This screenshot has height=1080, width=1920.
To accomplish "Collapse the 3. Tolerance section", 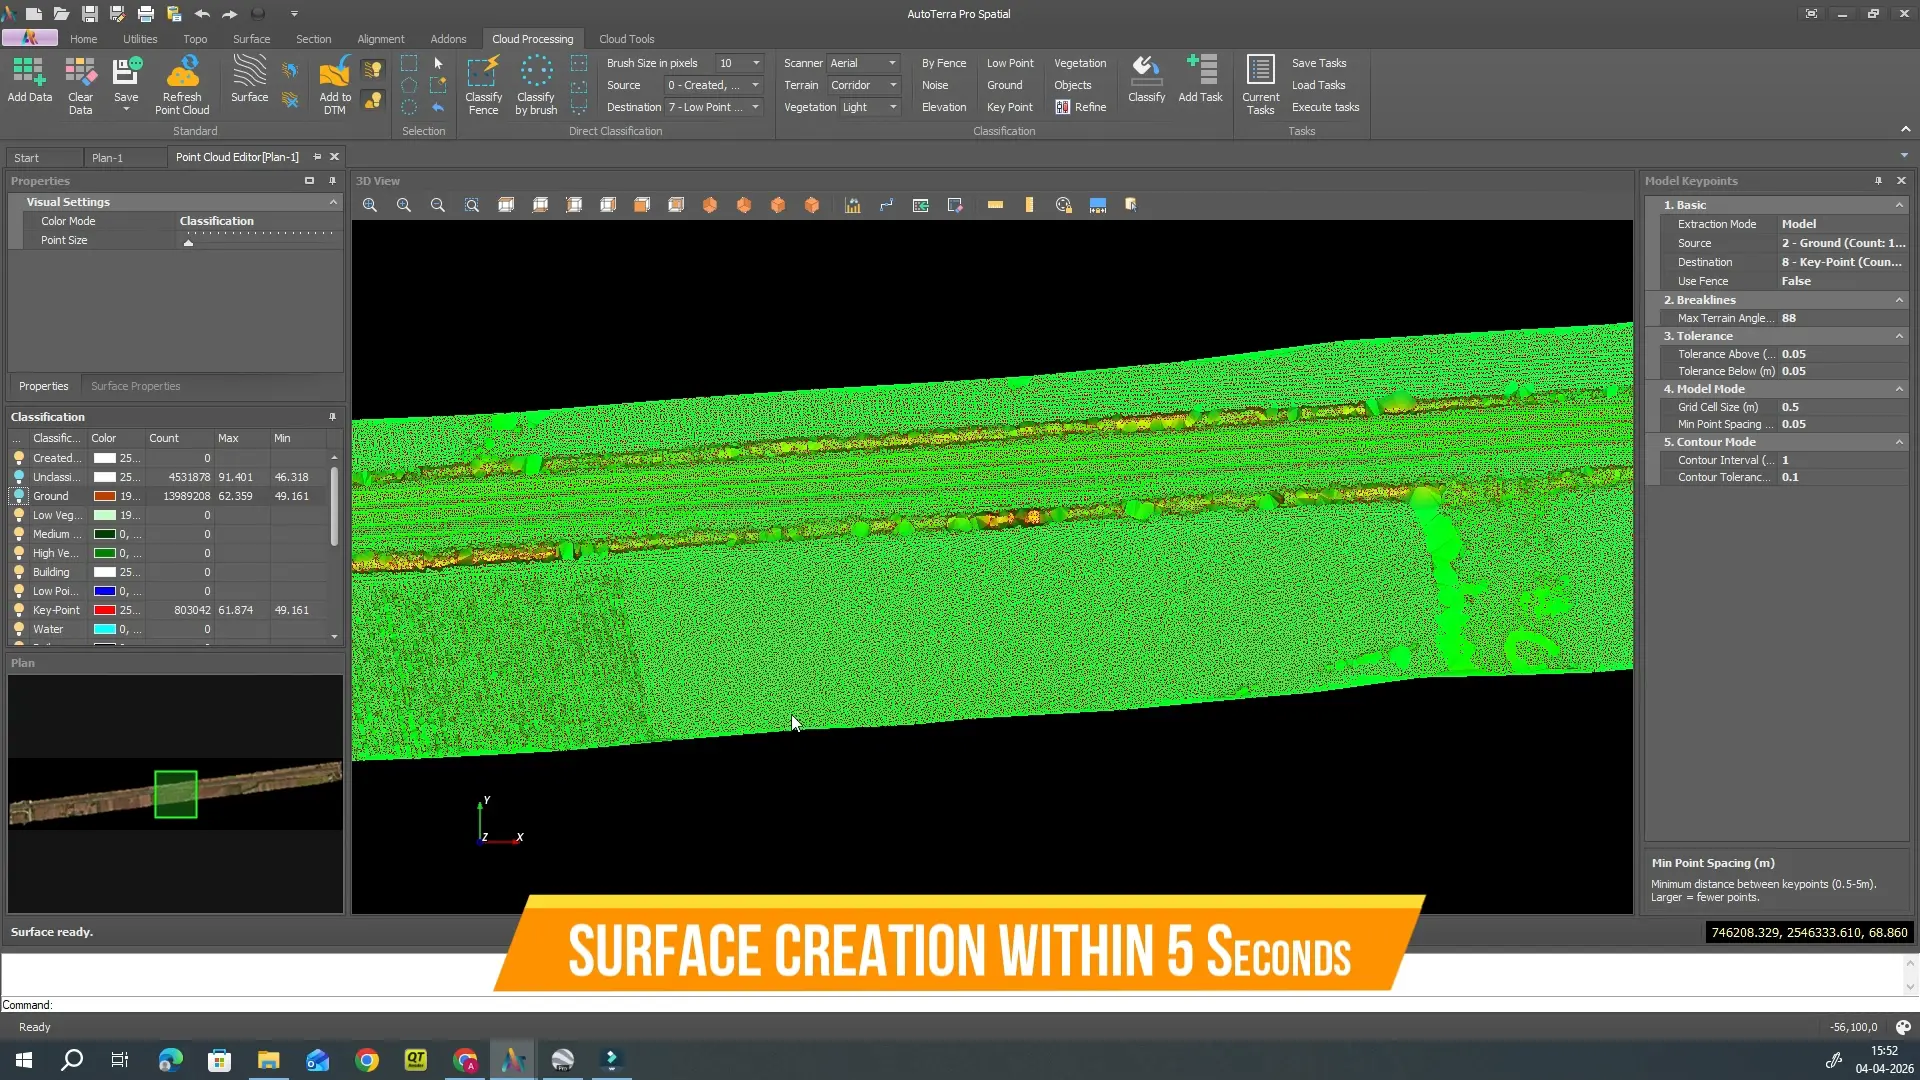I will click(1899, 336).
